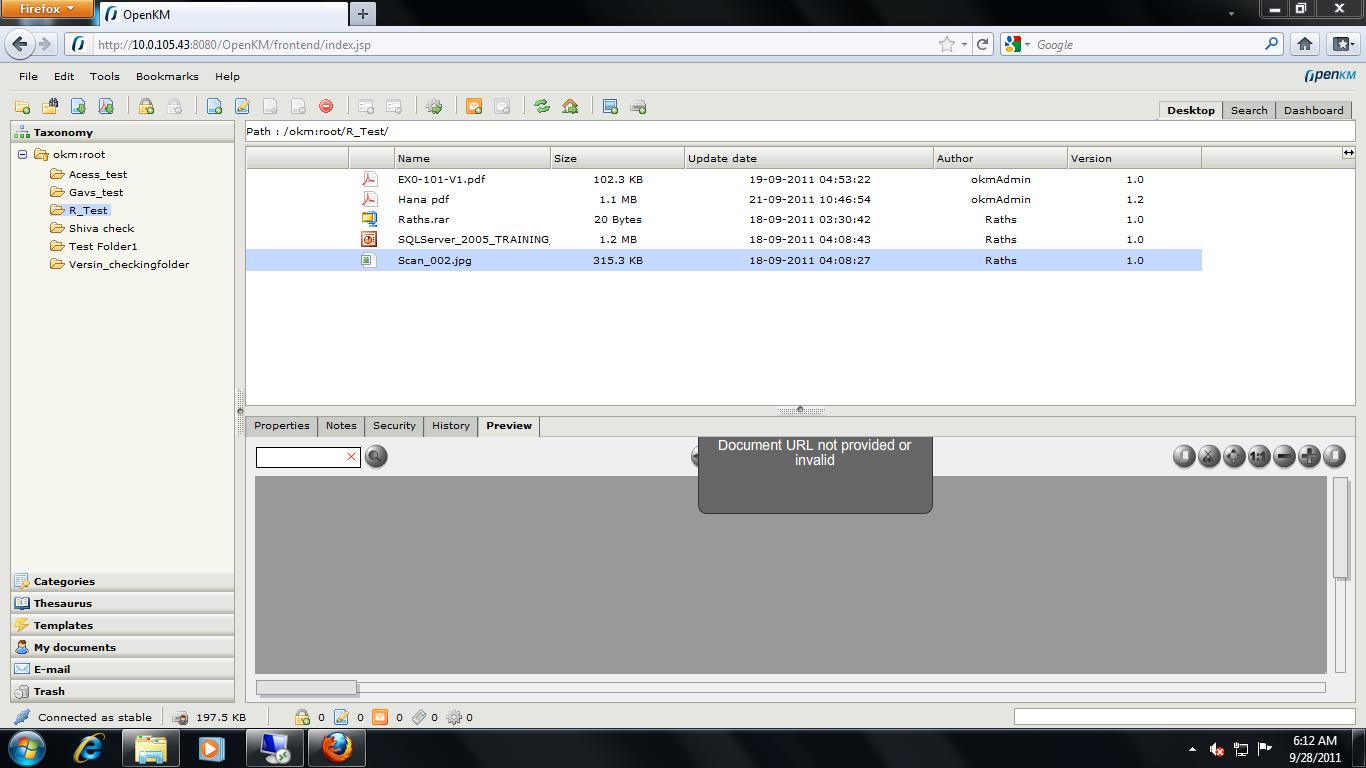The height and width of the screenshot is (768, 1366).
Task: Collapse the okm:root tree node
Action: coord(23,155)
